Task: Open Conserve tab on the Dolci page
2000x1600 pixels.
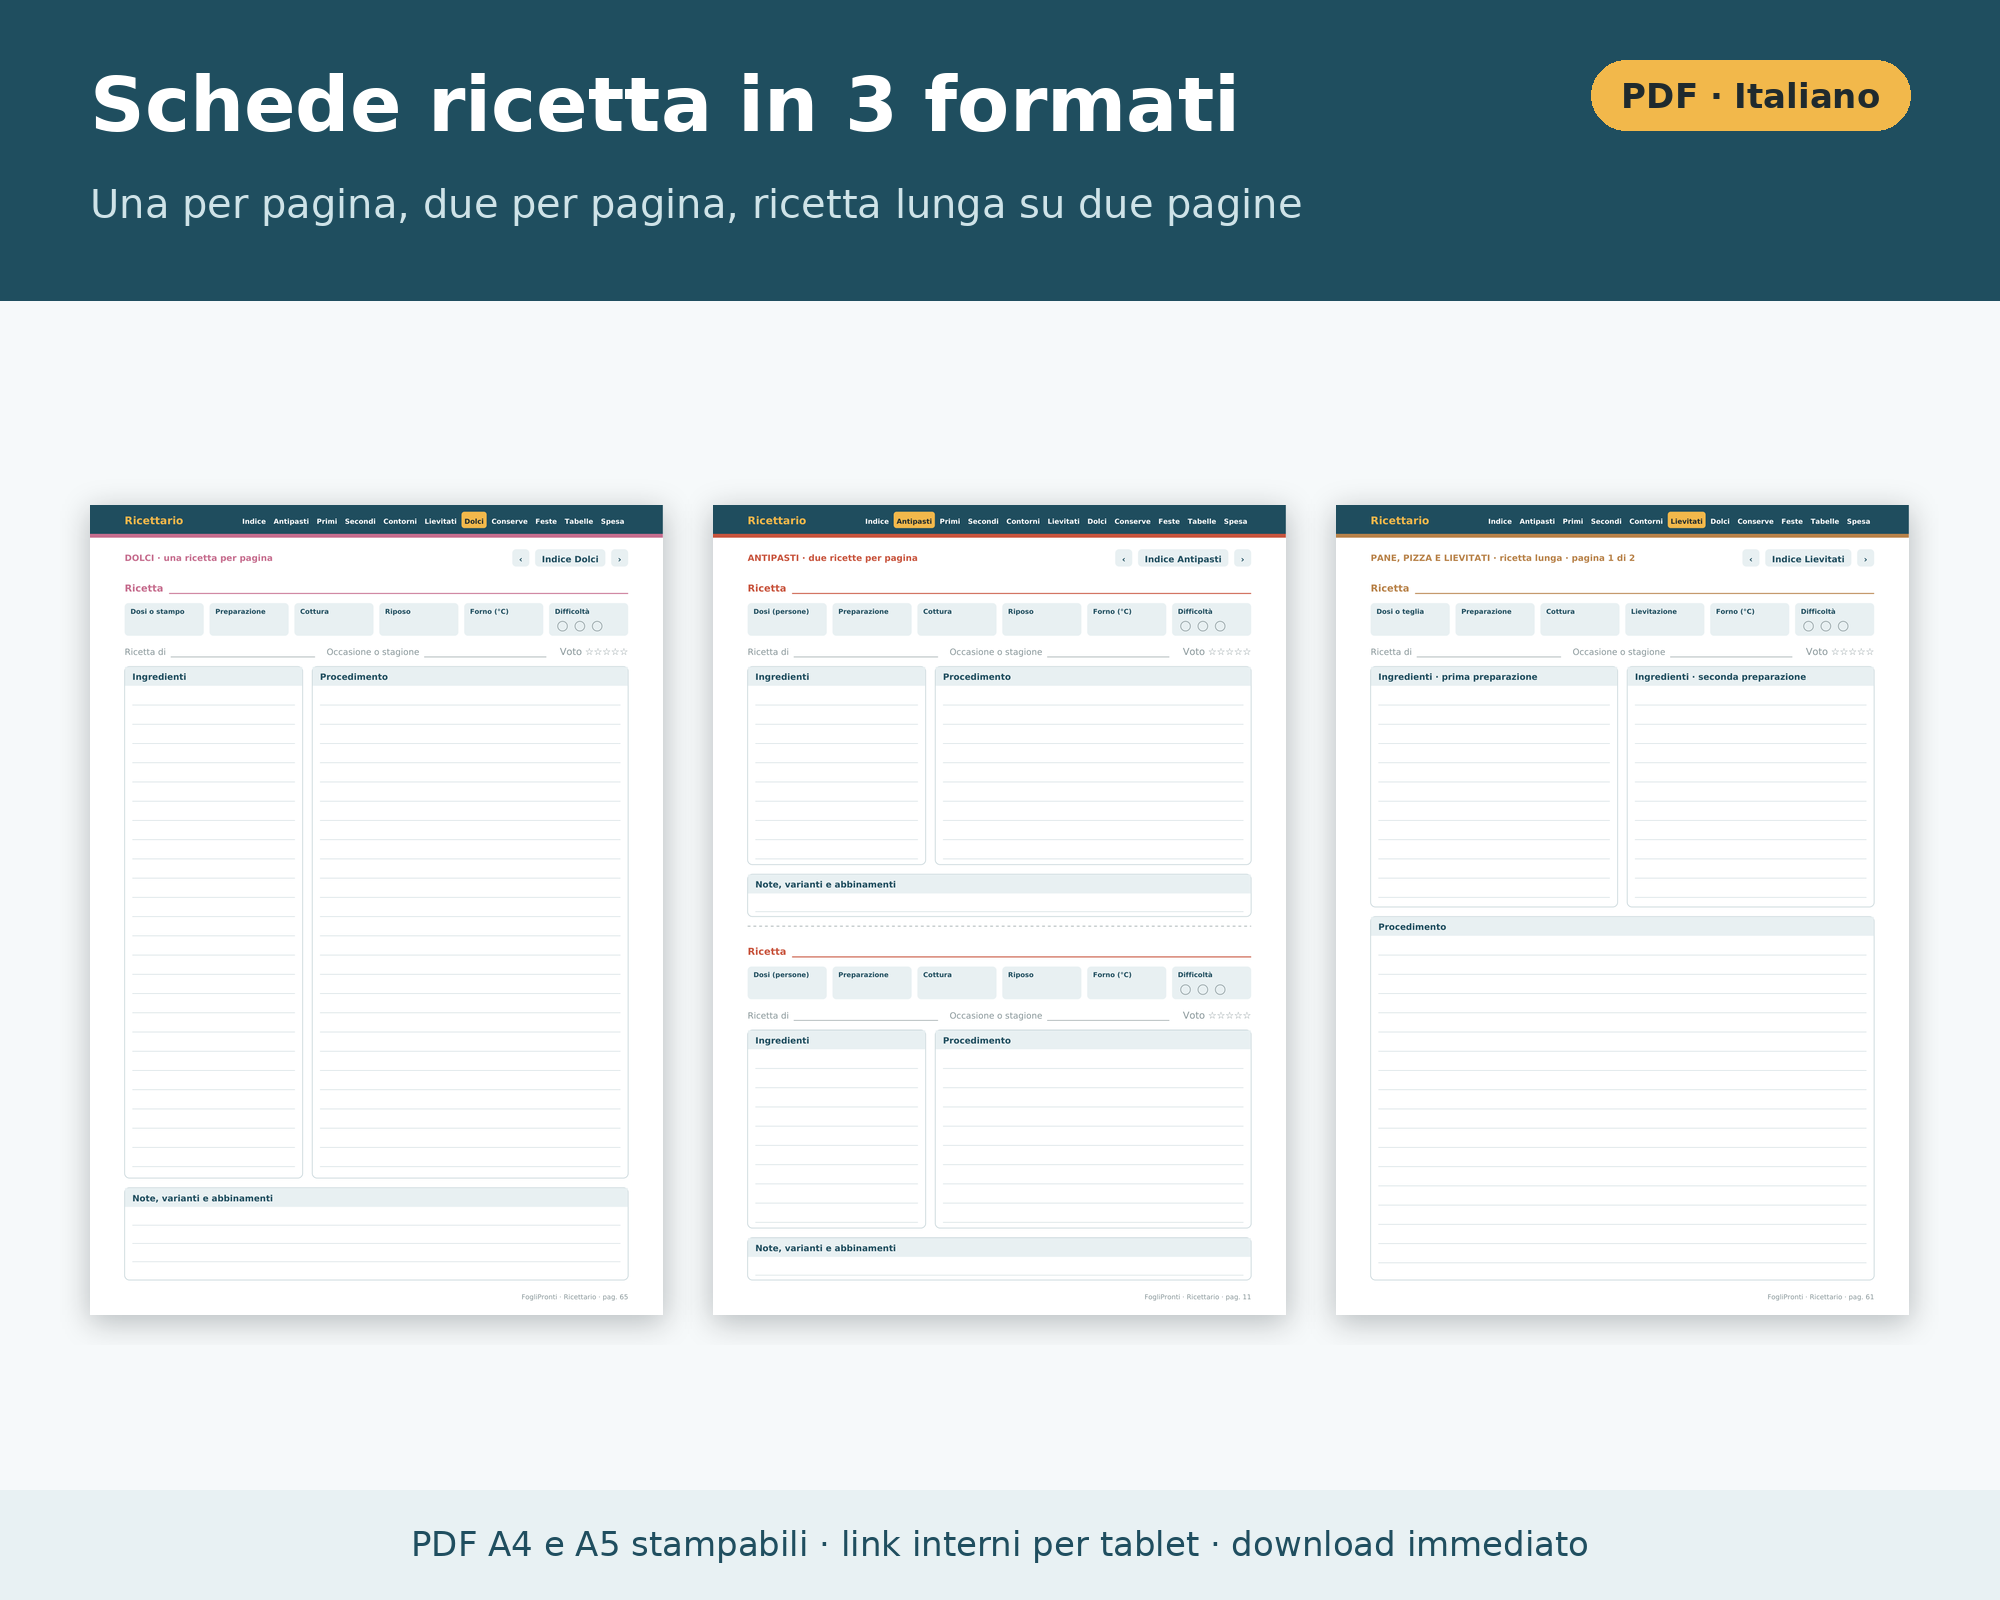Action: (x=509, y=521)
